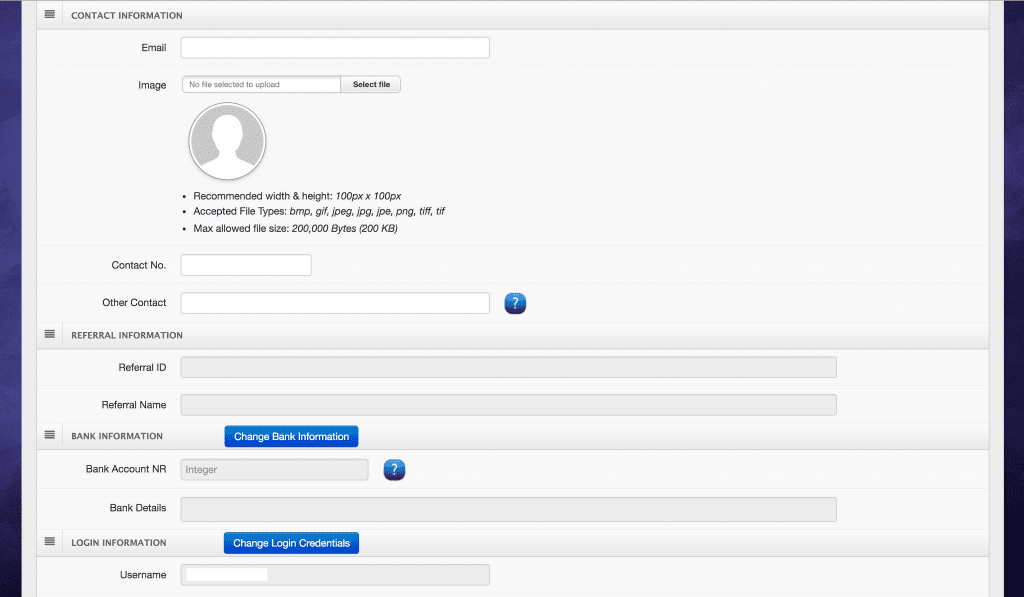Image resolution: width=1024 pixels, height=597 pixels.
Task: Toggle the Login Information section handle icon
Action: click(50, 541)
